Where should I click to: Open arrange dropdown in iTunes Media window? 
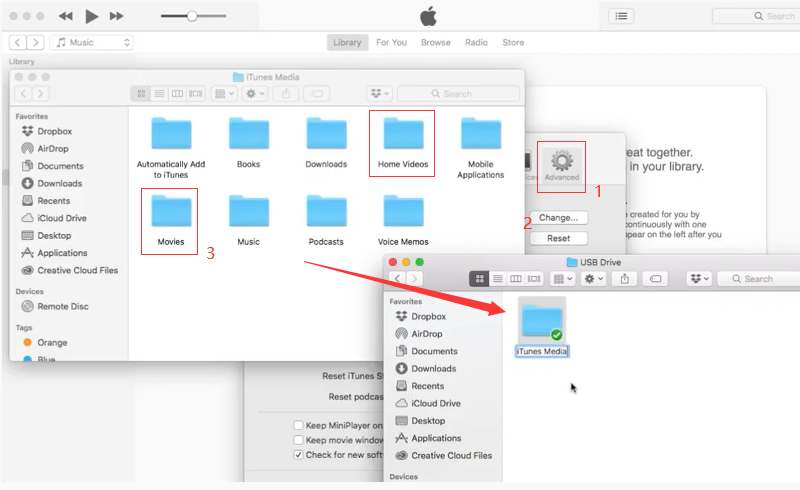(x=224, y=94)
